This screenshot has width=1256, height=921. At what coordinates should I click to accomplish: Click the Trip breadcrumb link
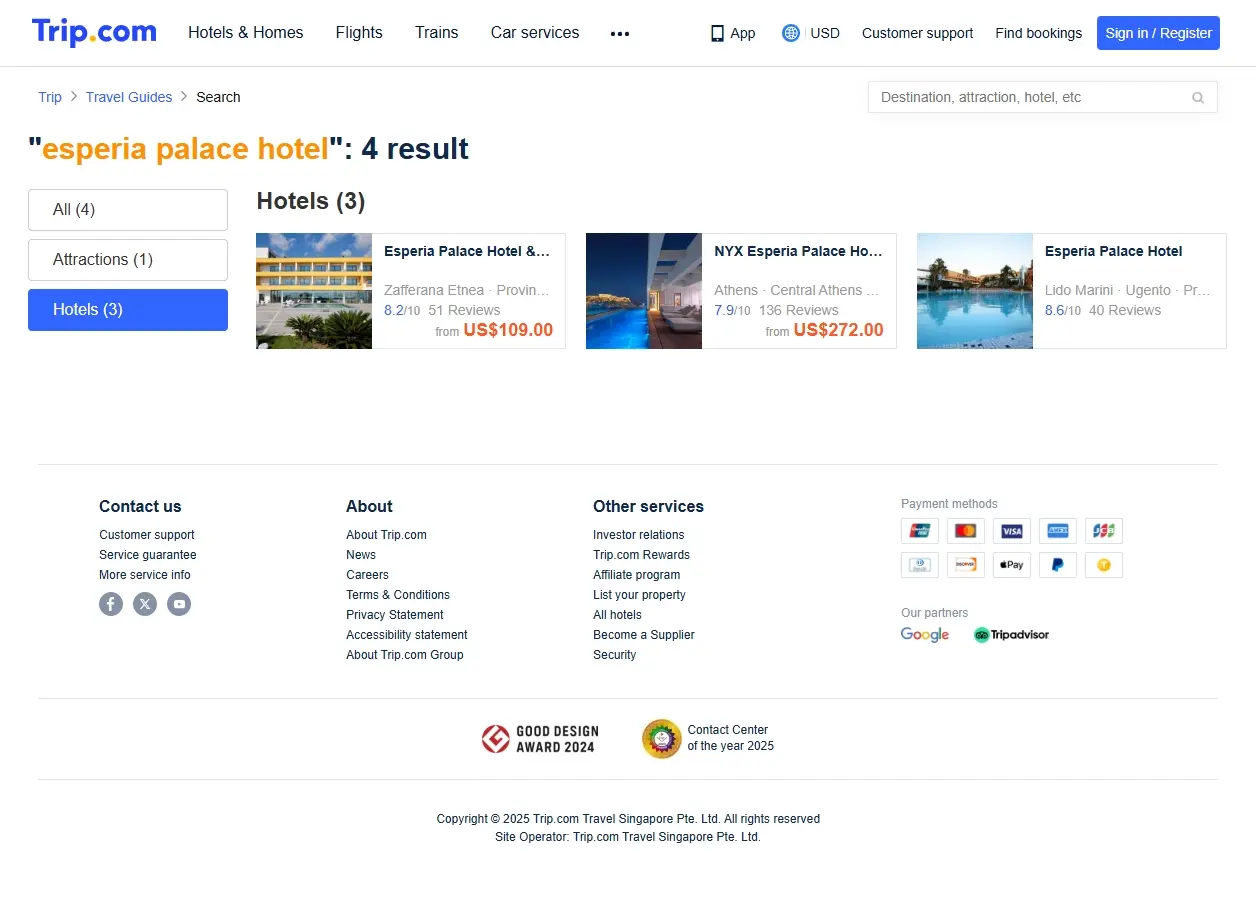pos(50,97)
